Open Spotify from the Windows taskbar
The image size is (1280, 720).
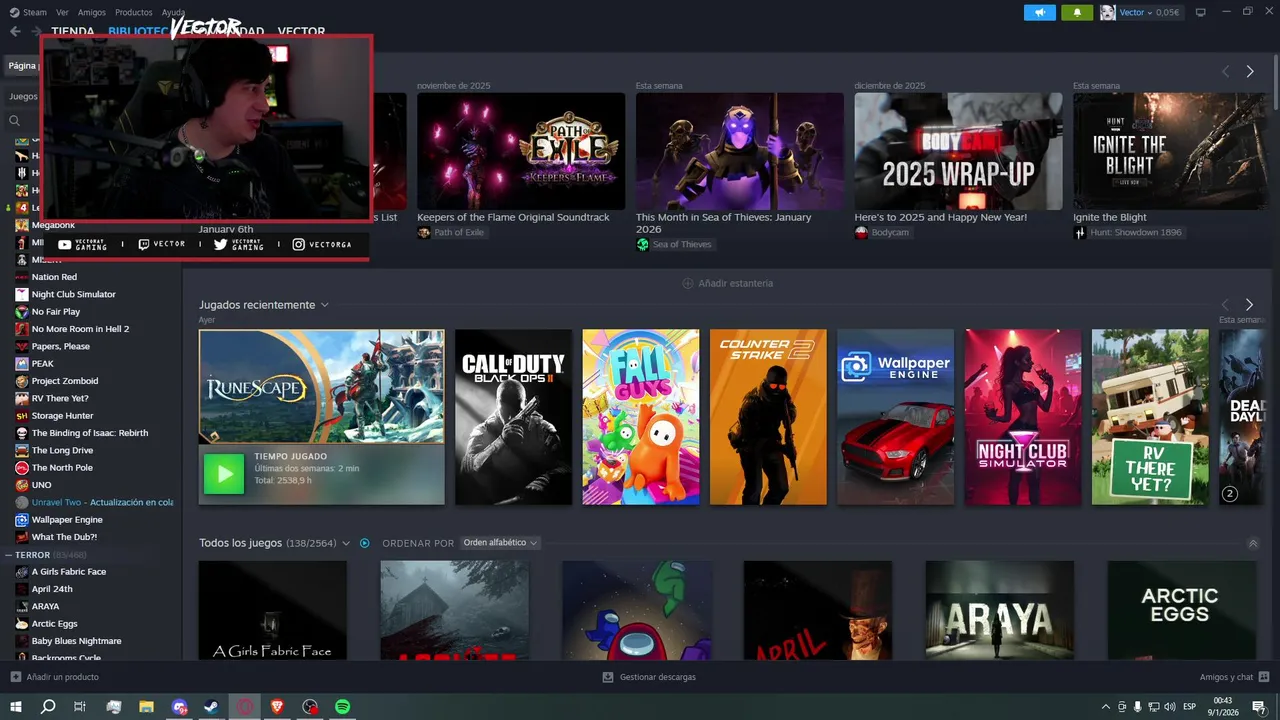click(x=343, y=706)
